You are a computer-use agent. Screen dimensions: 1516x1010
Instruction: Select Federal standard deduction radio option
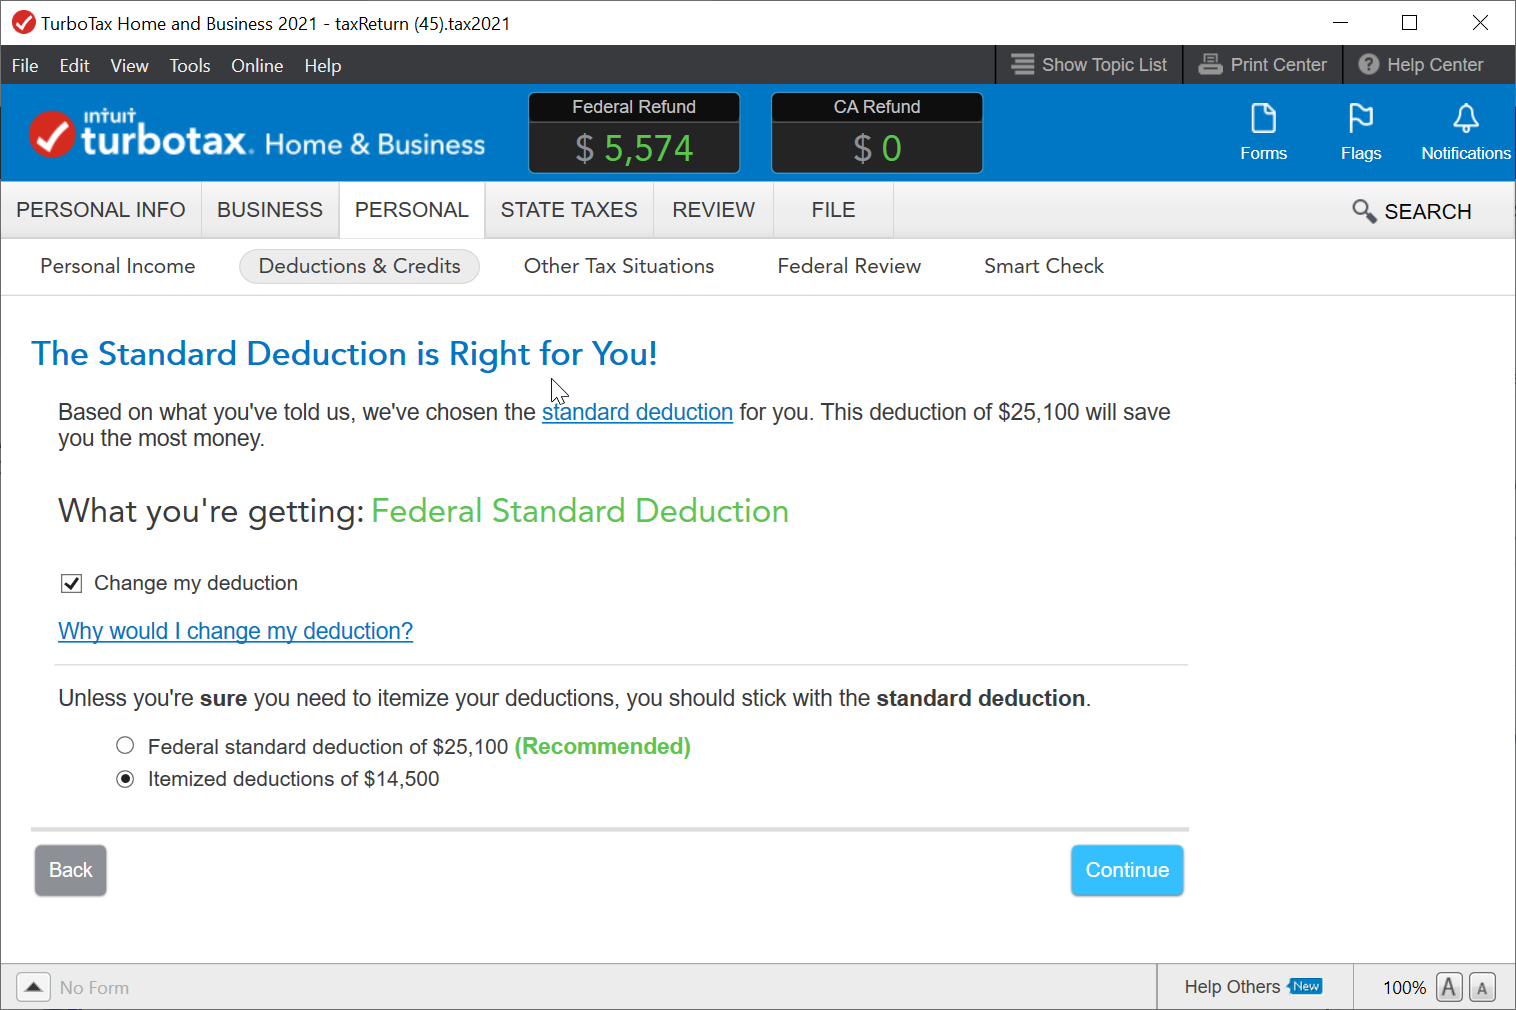(125, 745)
